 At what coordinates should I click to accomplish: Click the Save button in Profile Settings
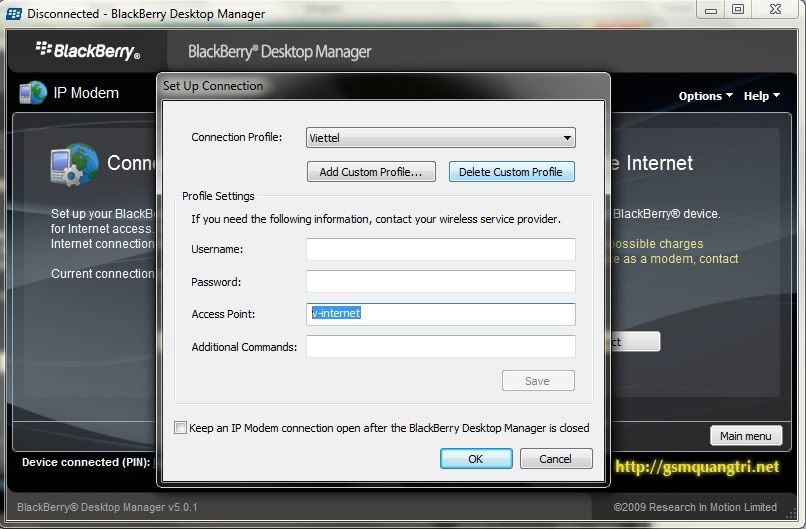538,381
